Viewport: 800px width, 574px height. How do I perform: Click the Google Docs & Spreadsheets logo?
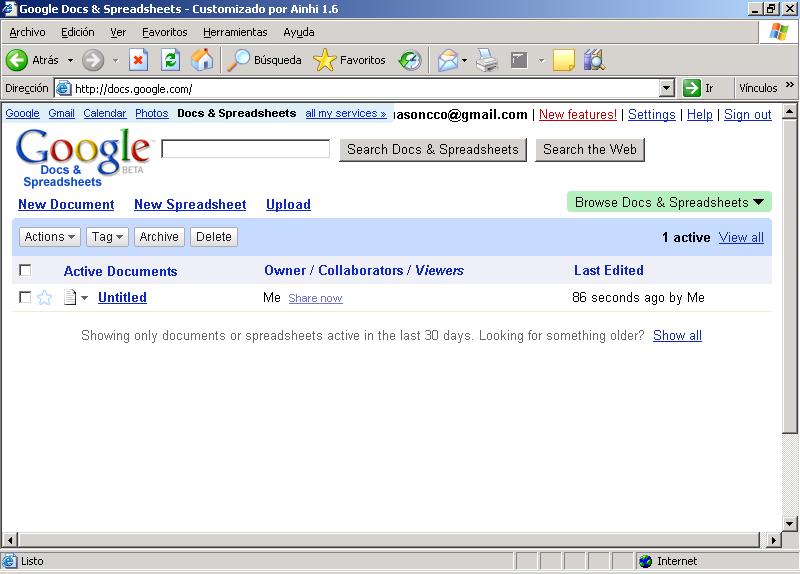point(83,157)
